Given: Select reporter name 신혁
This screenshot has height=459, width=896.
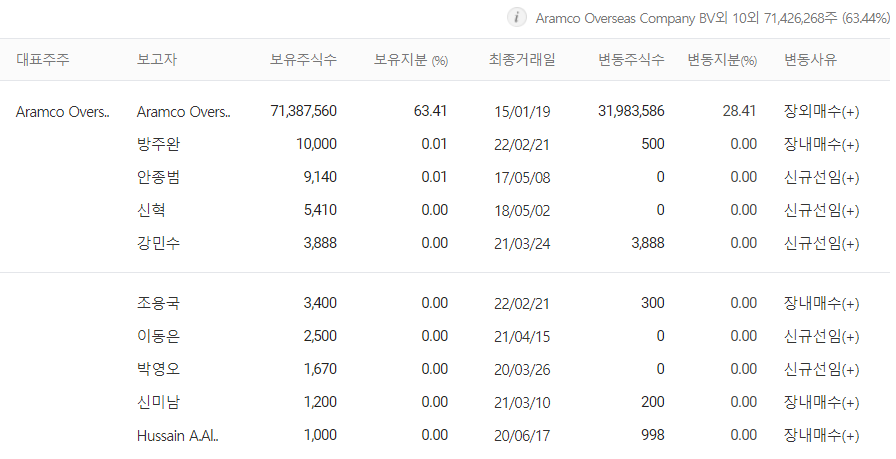Looking at the screenshot, I should click(151, 210).
